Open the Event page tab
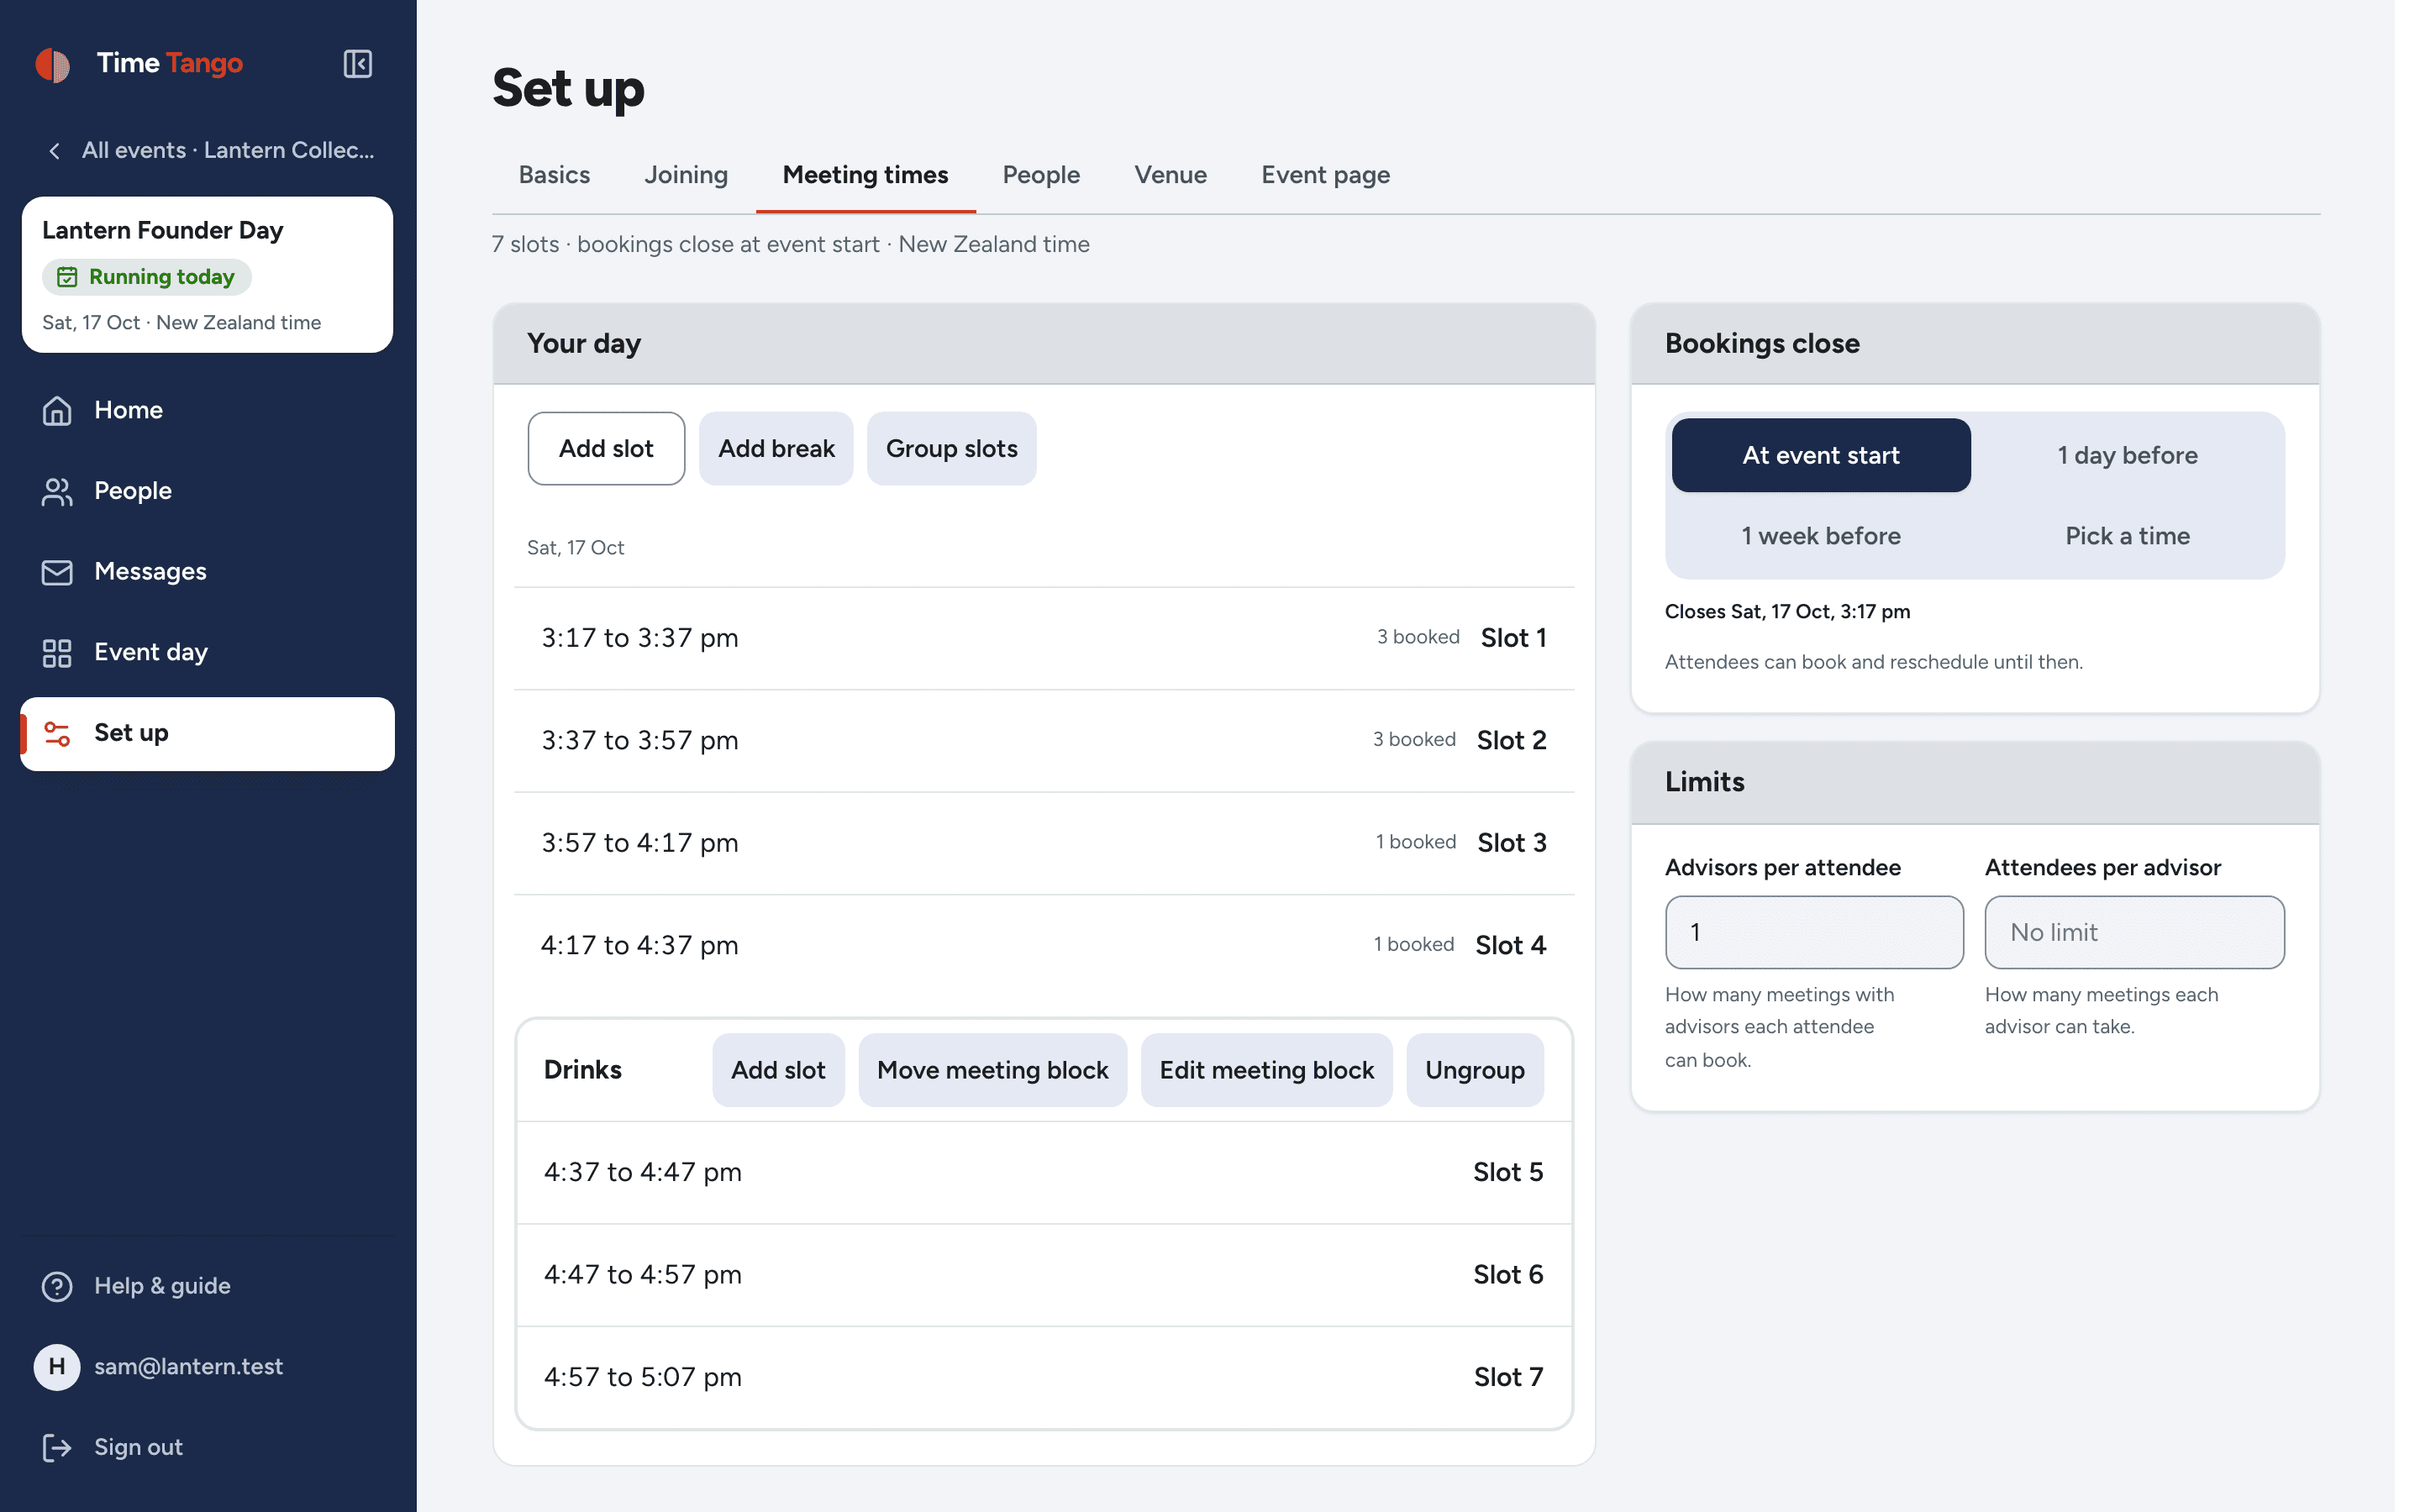 [1325, 175]
